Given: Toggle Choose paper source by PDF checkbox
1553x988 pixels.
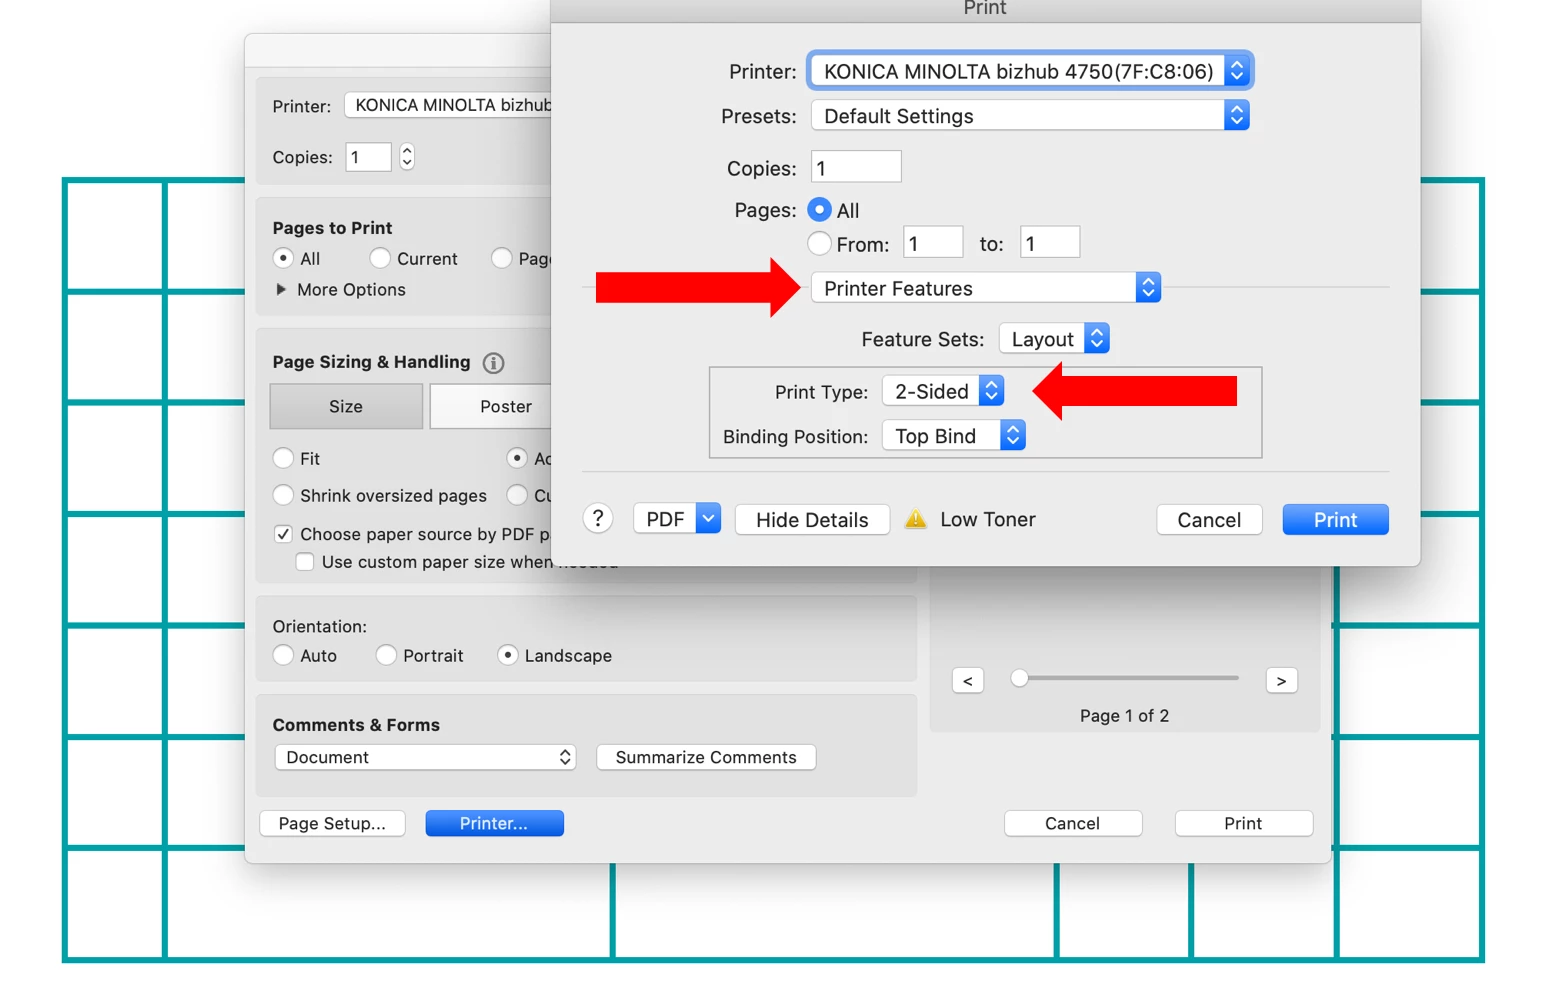Looking at the screenshot, I should coord(283,534).
